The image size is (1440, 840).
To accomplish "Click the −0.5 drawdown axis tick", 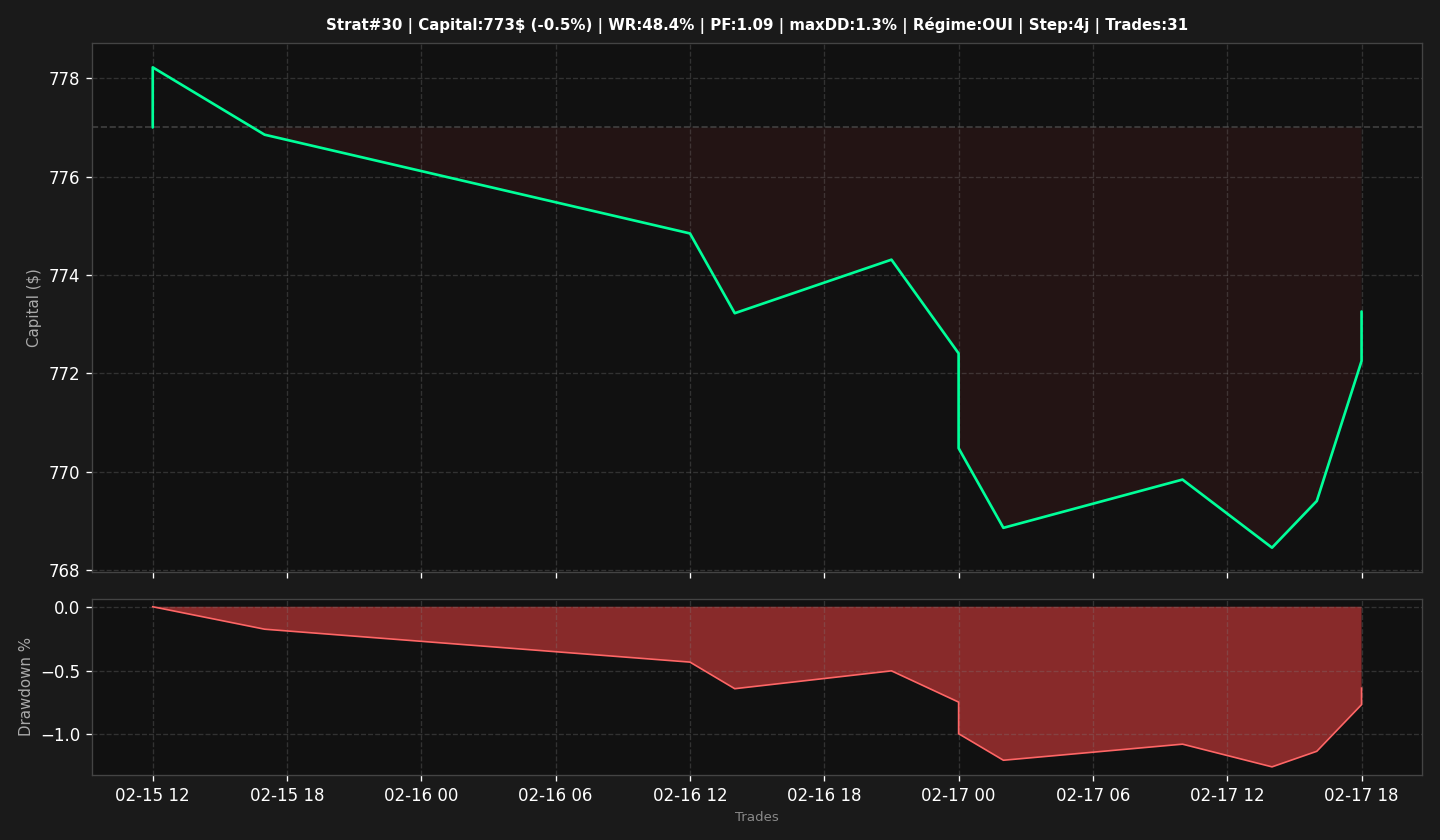I will [x=59, y=671].
